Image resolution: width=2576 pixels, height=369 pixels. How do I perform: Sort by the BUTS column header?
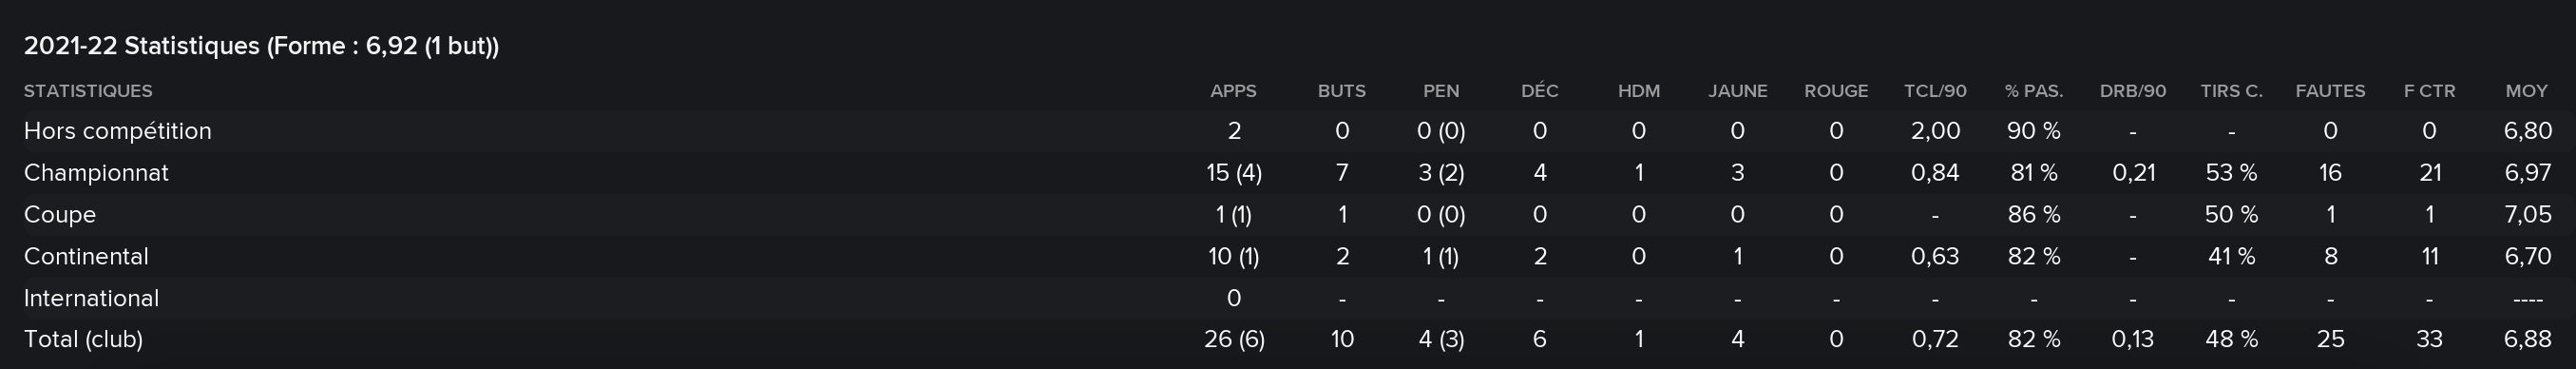1341,91
